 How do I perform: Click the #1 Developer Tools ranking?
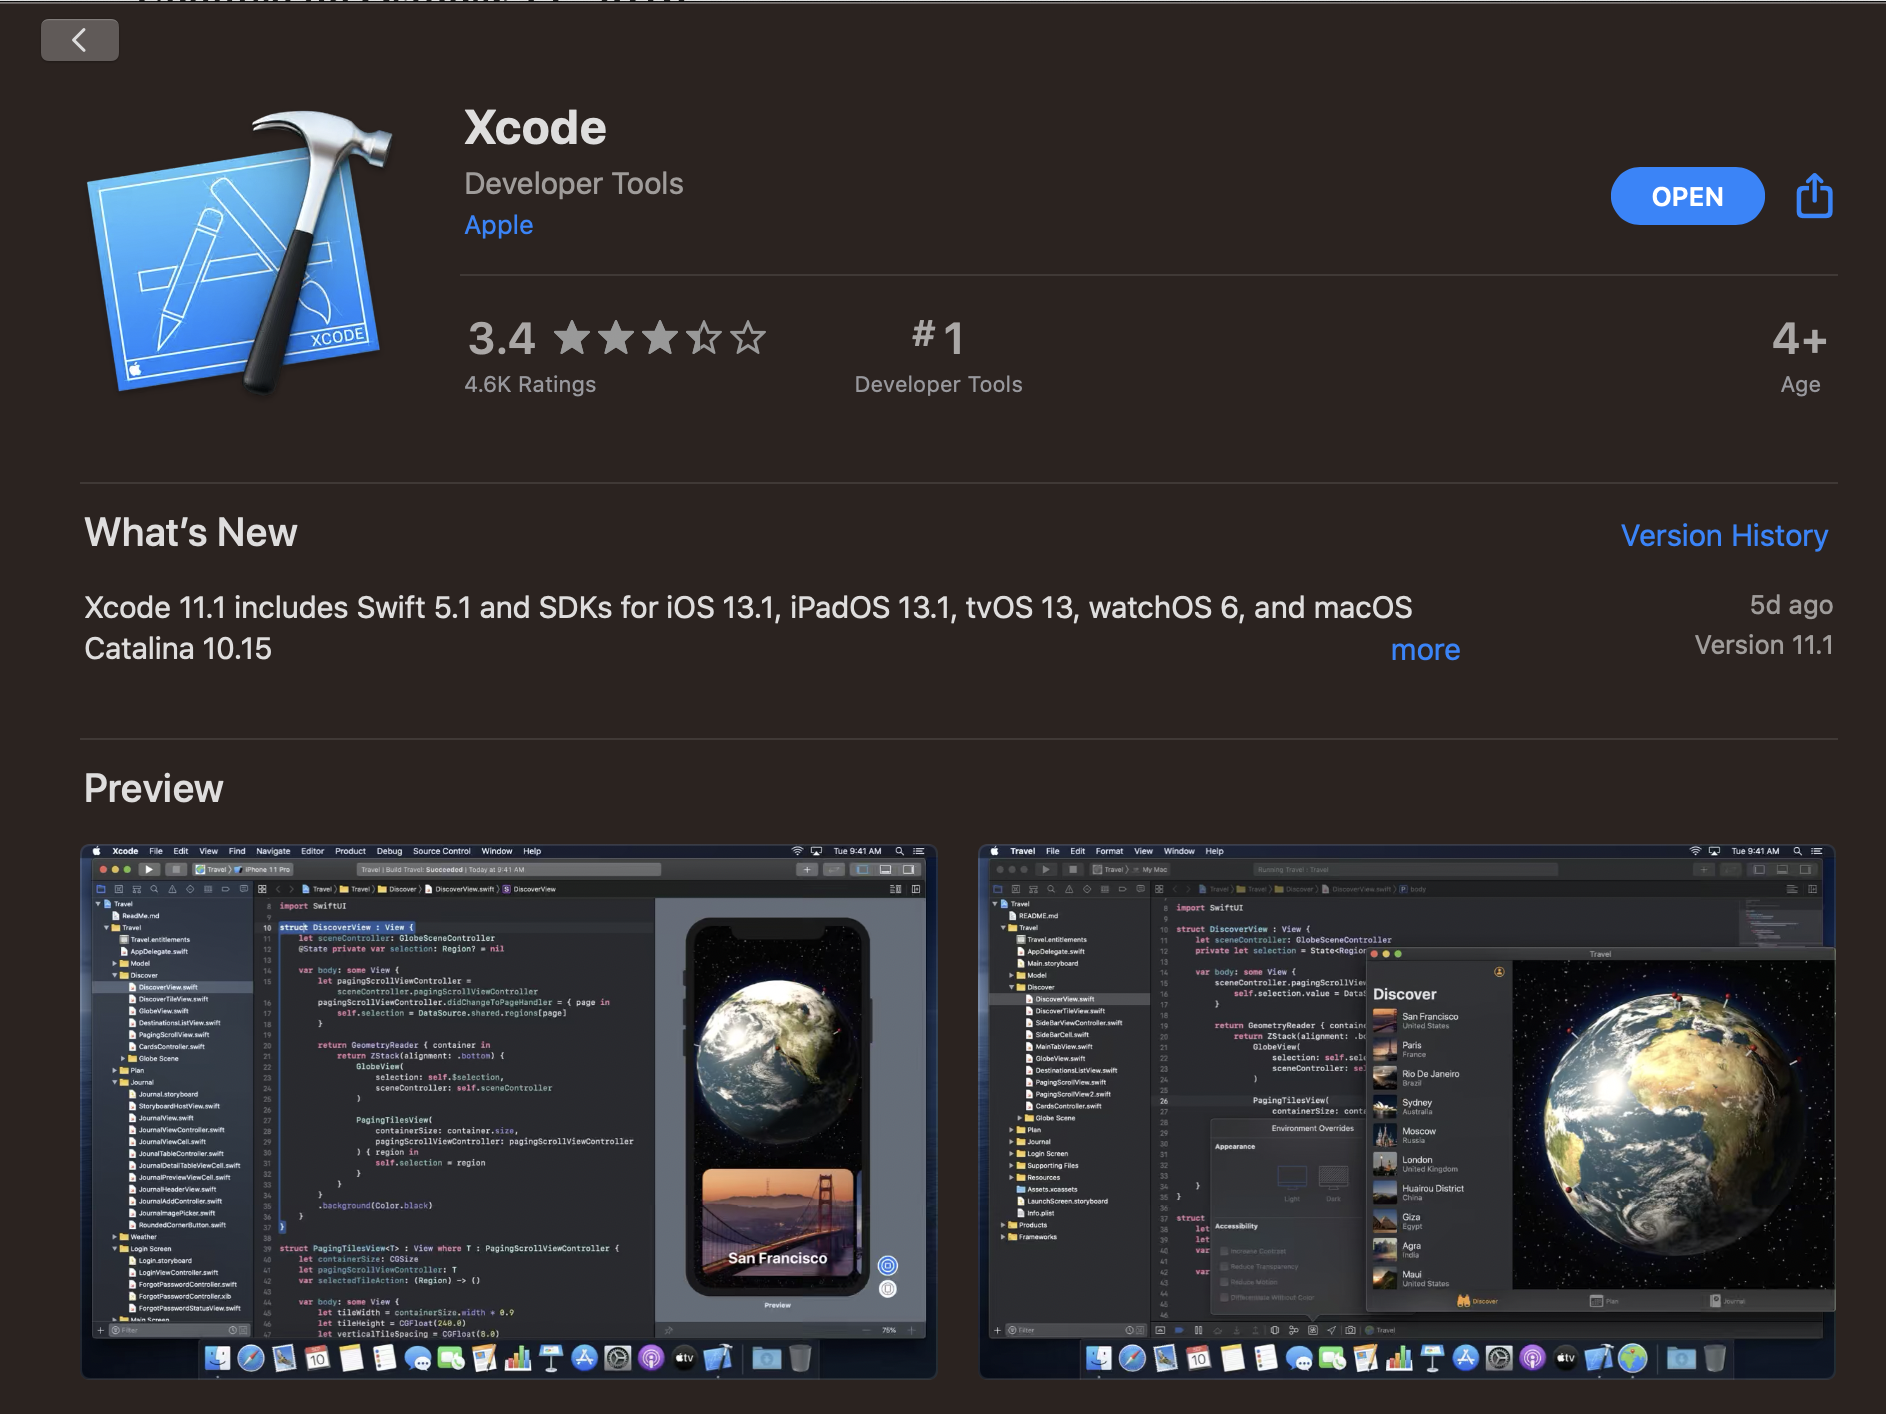click(938, 356)
